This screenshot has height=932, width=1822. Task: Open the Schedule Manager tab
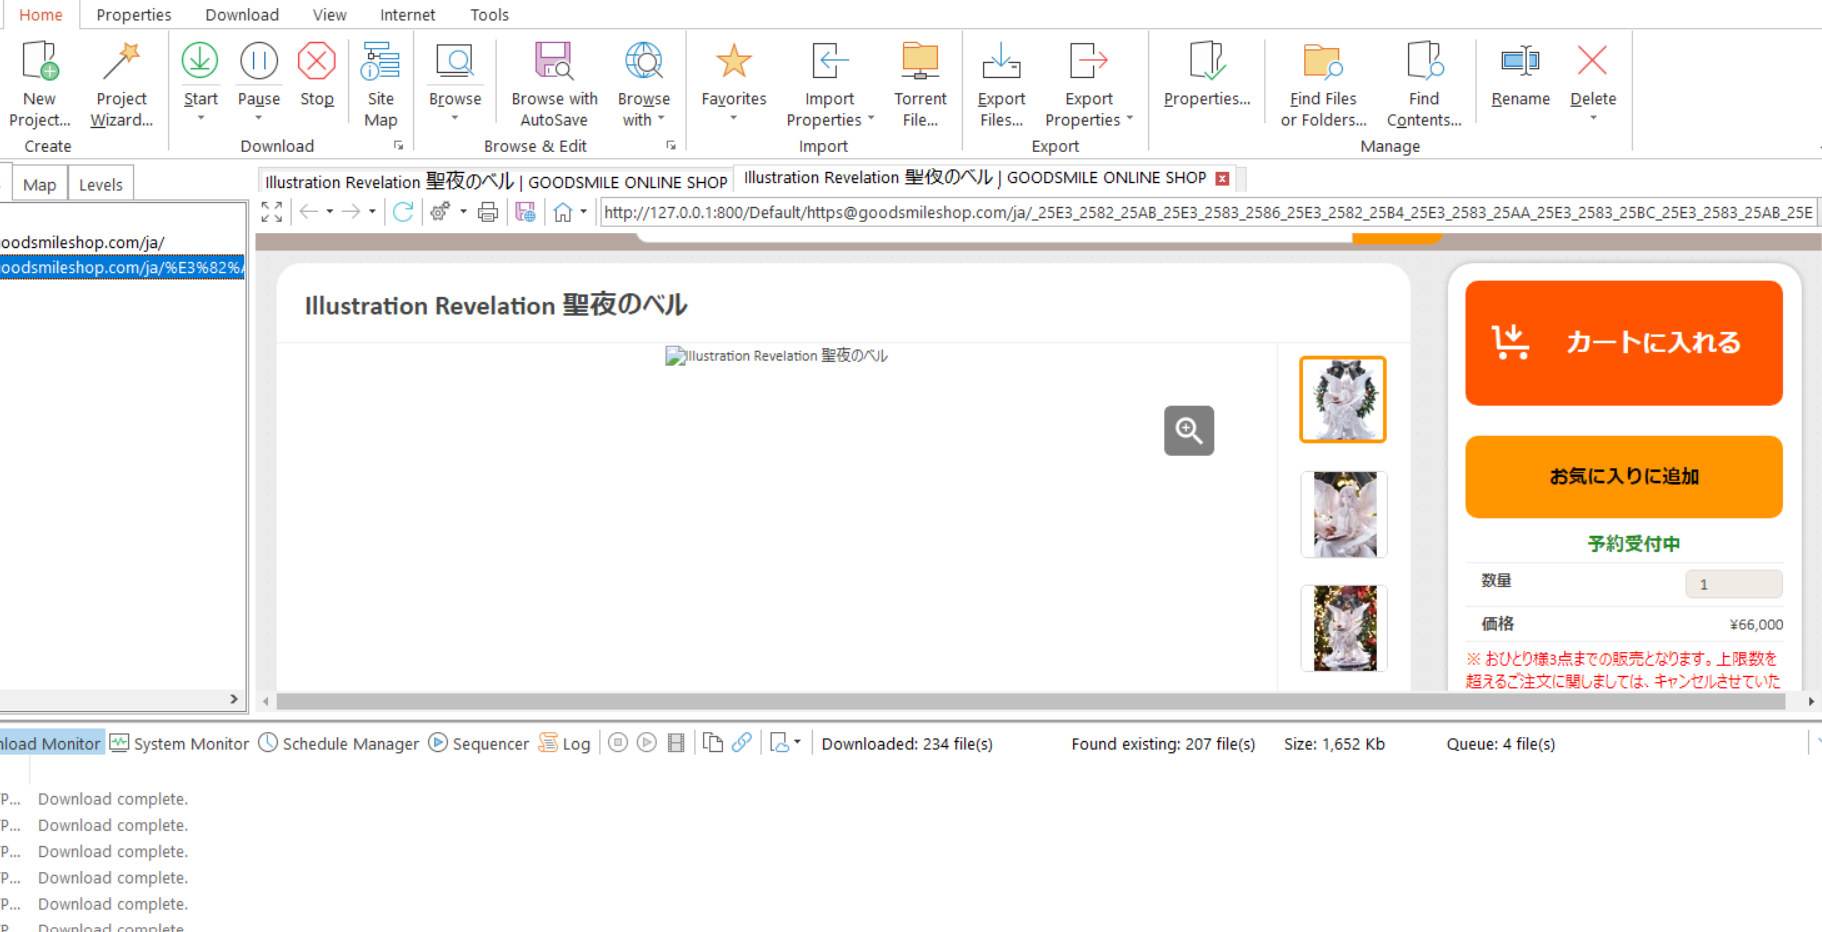coord(339,743)
